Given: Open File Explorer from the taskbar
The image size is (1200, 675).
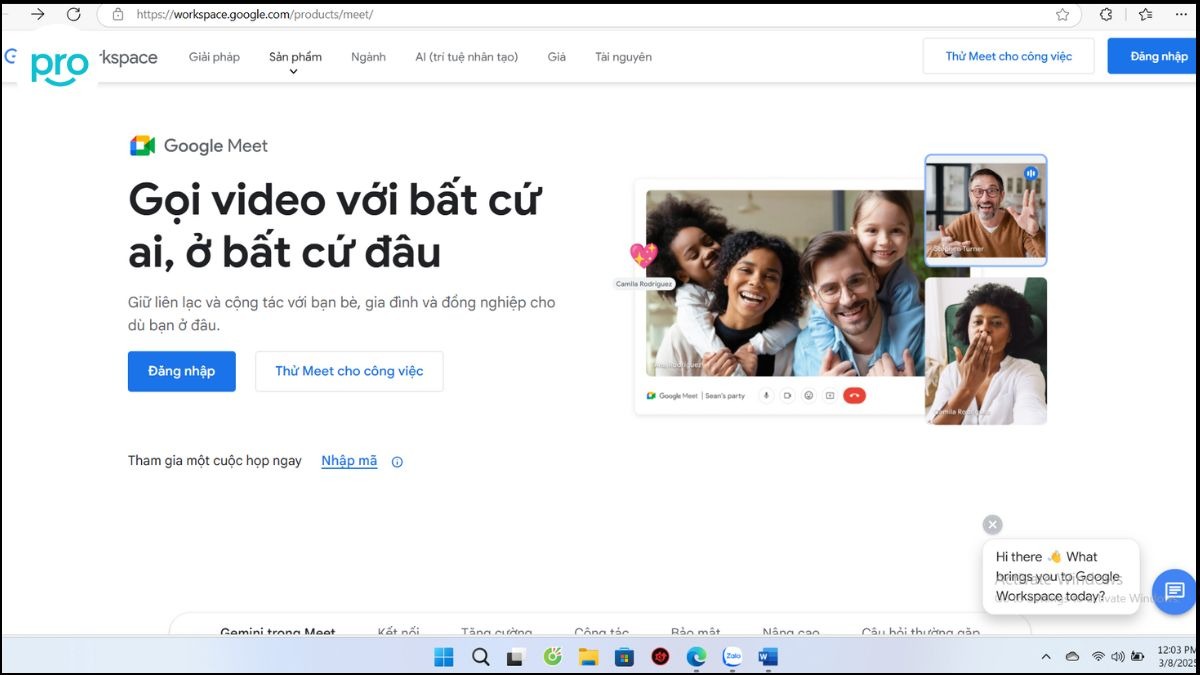Looking at the screenshot, I should pos(588,657).
